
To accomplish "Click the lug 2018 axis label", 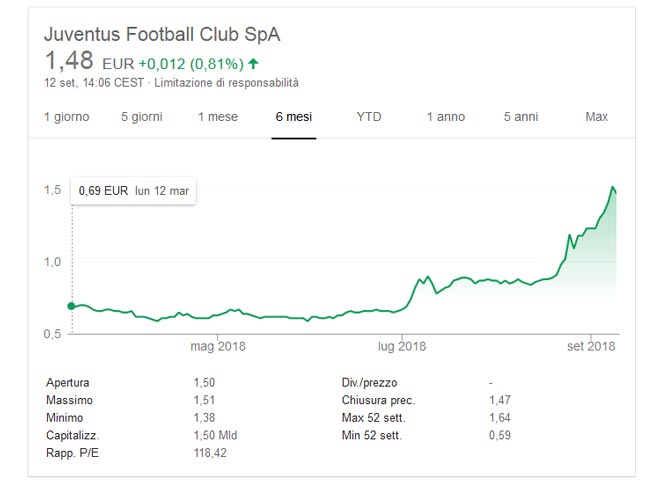I will (401, 347).
